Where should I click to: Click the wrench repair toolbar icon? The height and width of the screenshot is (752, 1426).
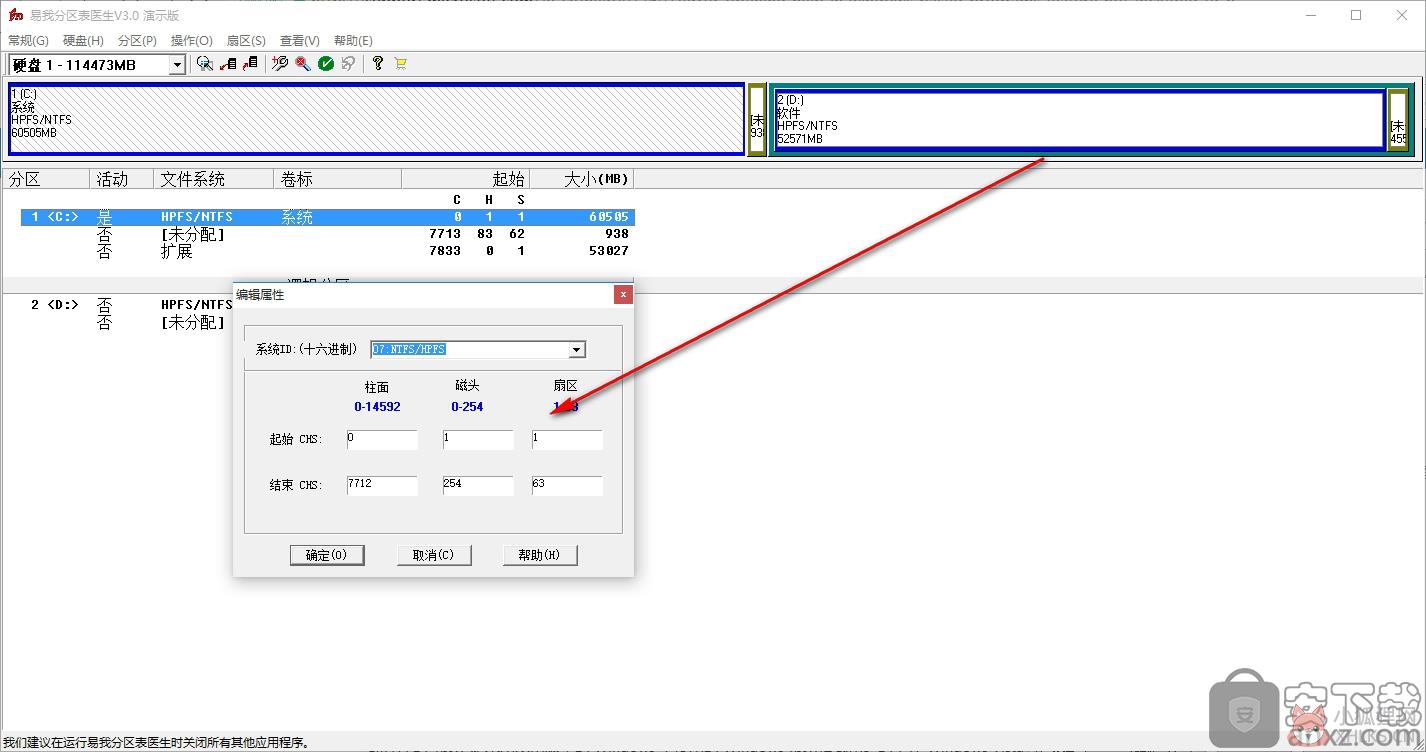pyautogui.click(x=280, y=64)
